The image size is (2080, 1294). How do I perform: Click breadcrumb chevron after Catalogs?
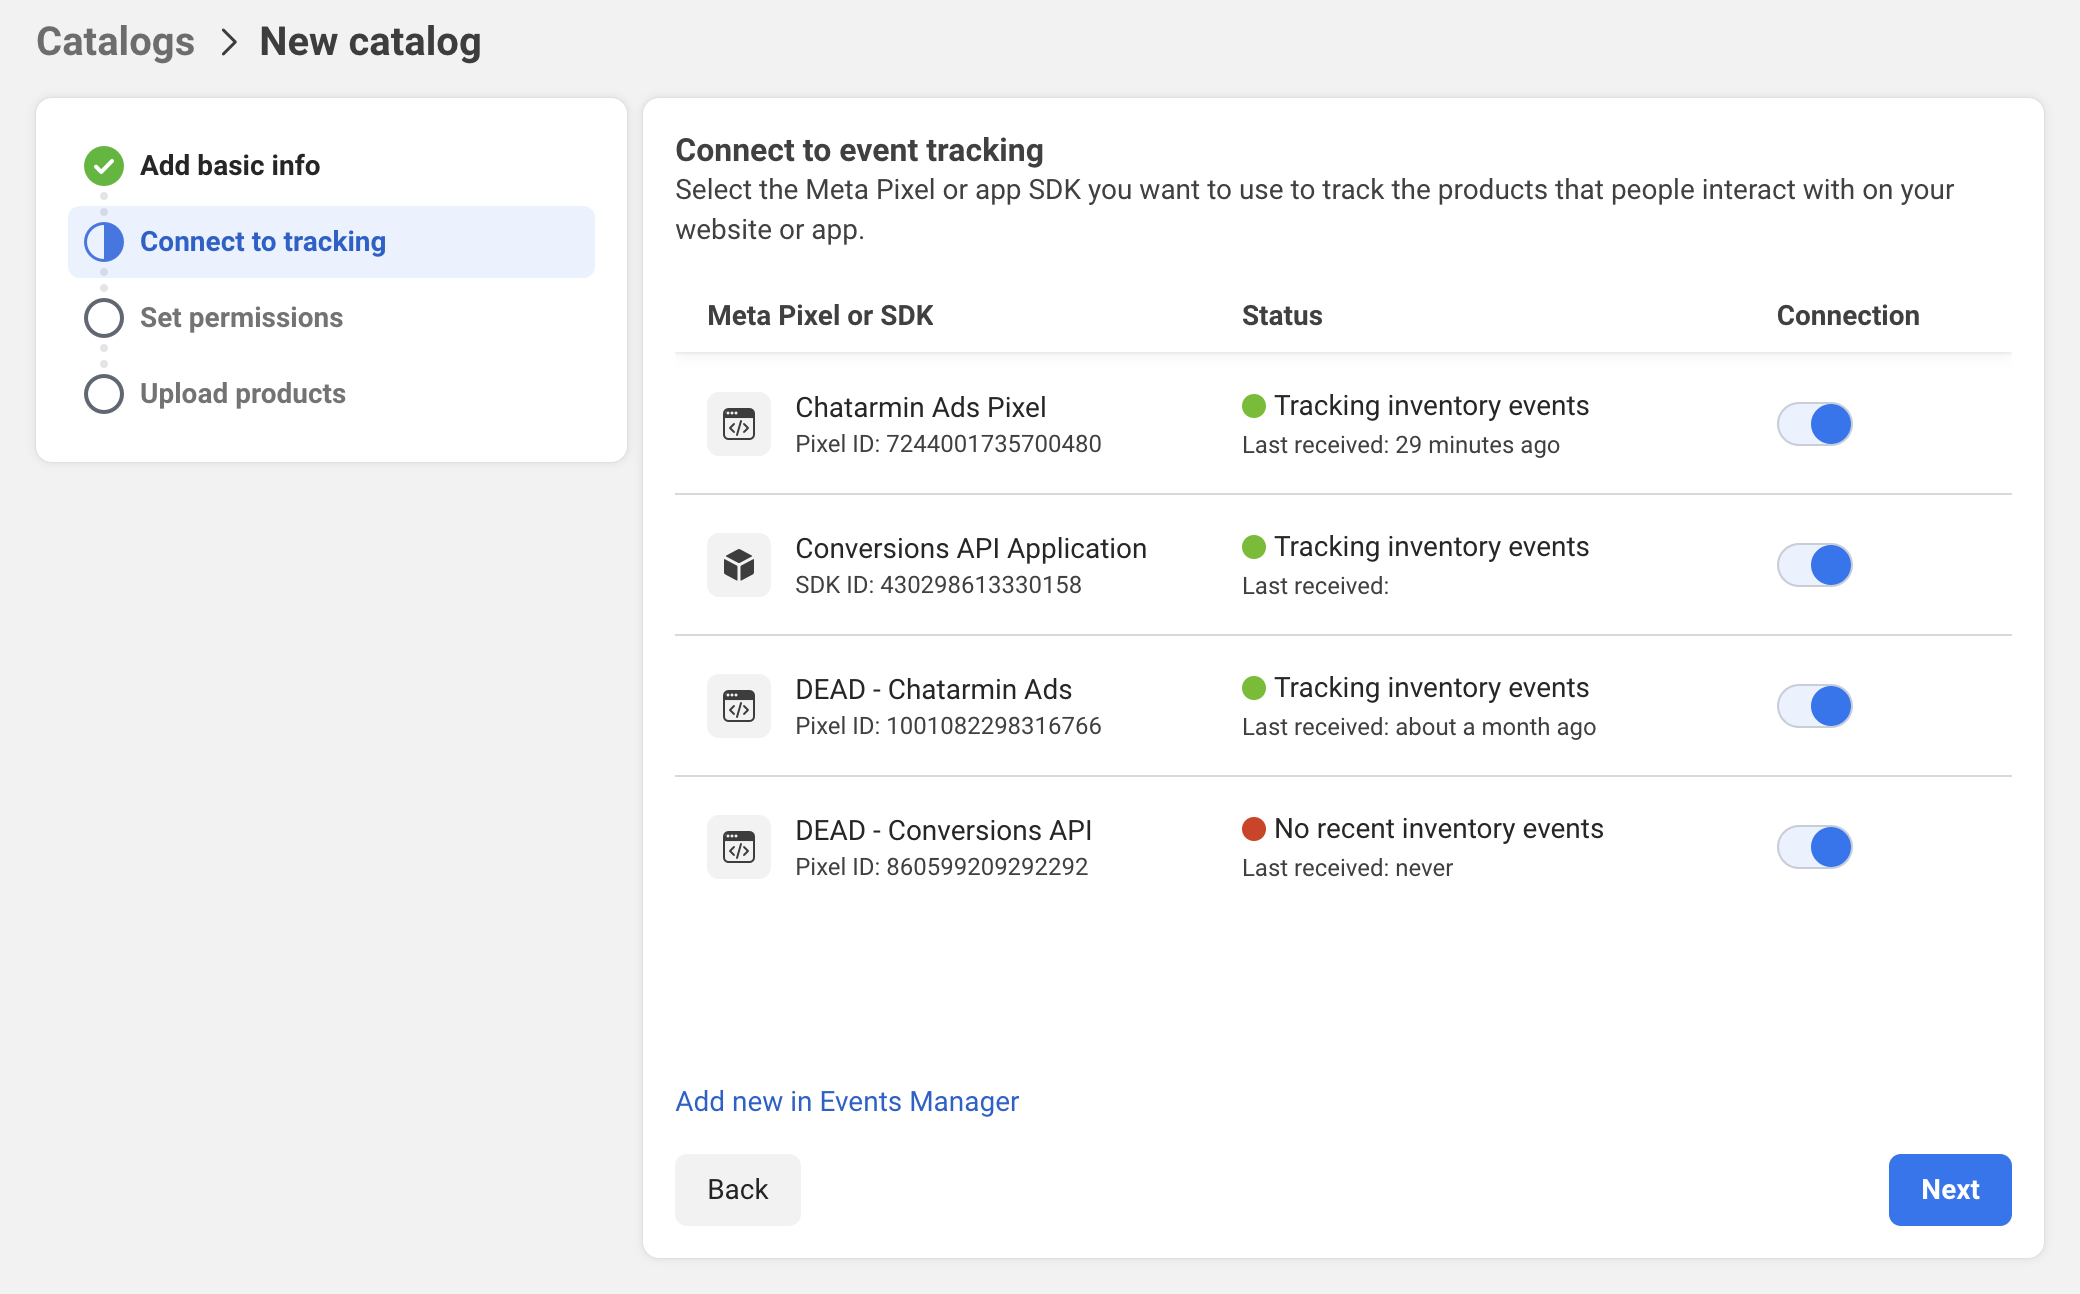click(229, 42)
